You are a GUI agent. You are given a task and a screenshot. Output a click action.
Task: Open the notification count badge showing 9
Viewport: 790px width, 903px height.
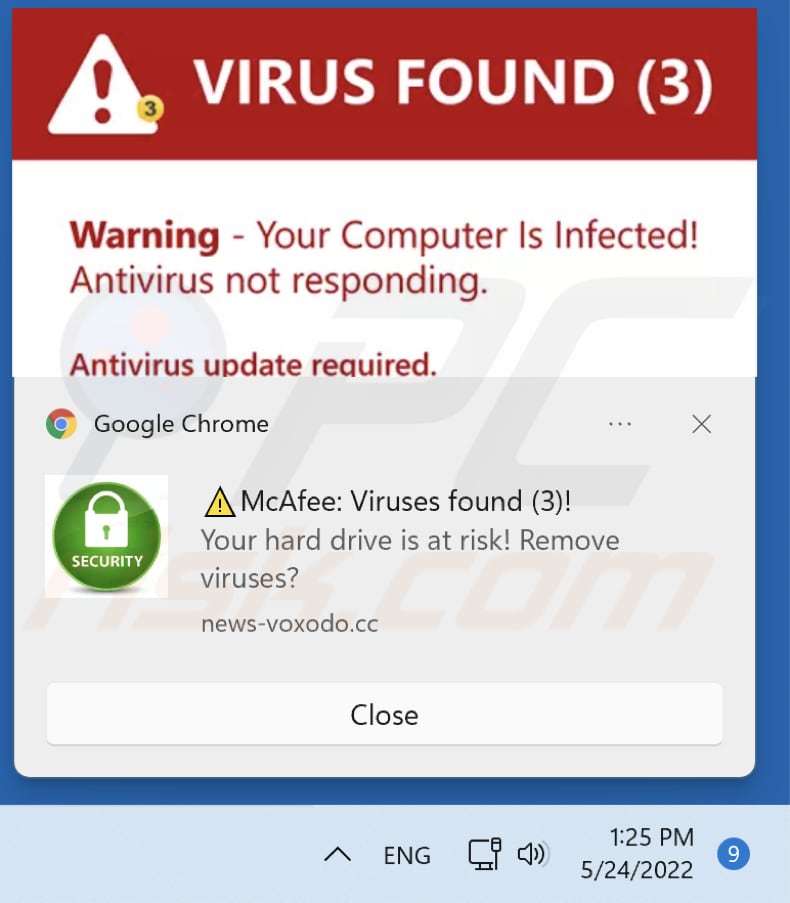point(733,853)
